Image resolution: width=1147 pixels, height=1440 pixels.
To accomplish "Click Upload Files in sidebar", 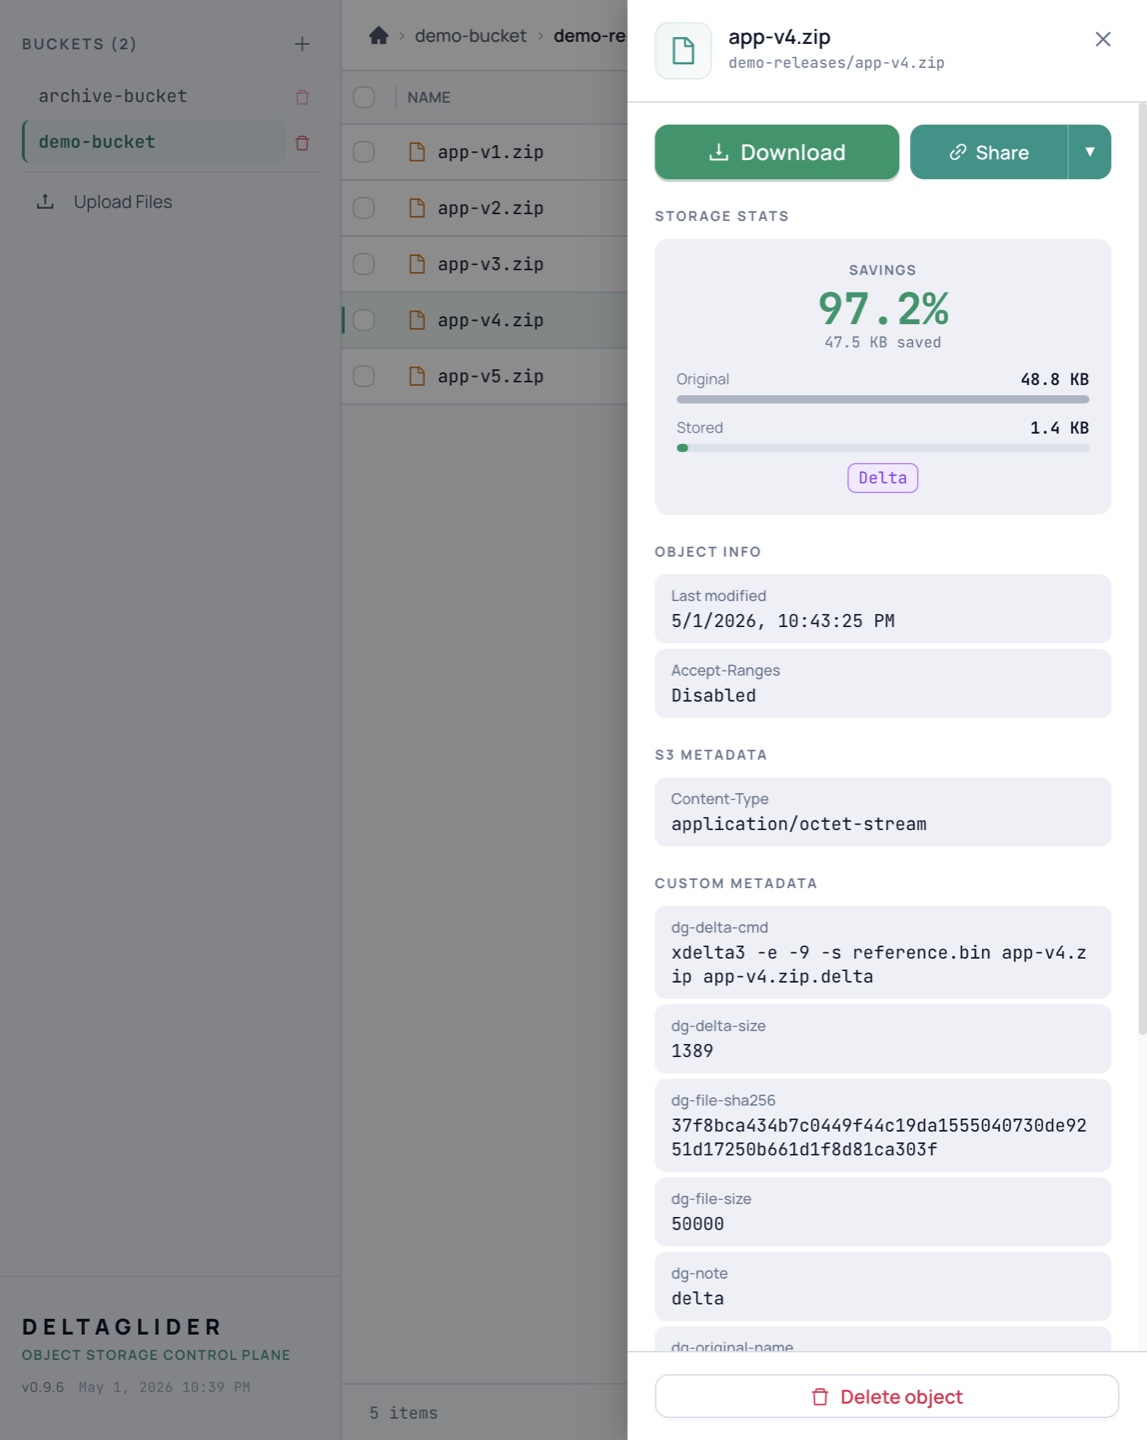I will click(123, 202).
